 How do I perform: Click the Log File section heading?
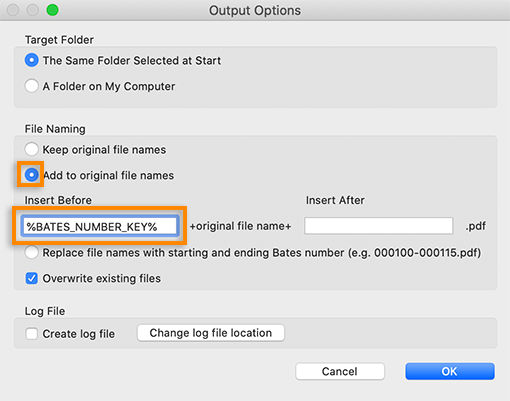pos(45,311)
